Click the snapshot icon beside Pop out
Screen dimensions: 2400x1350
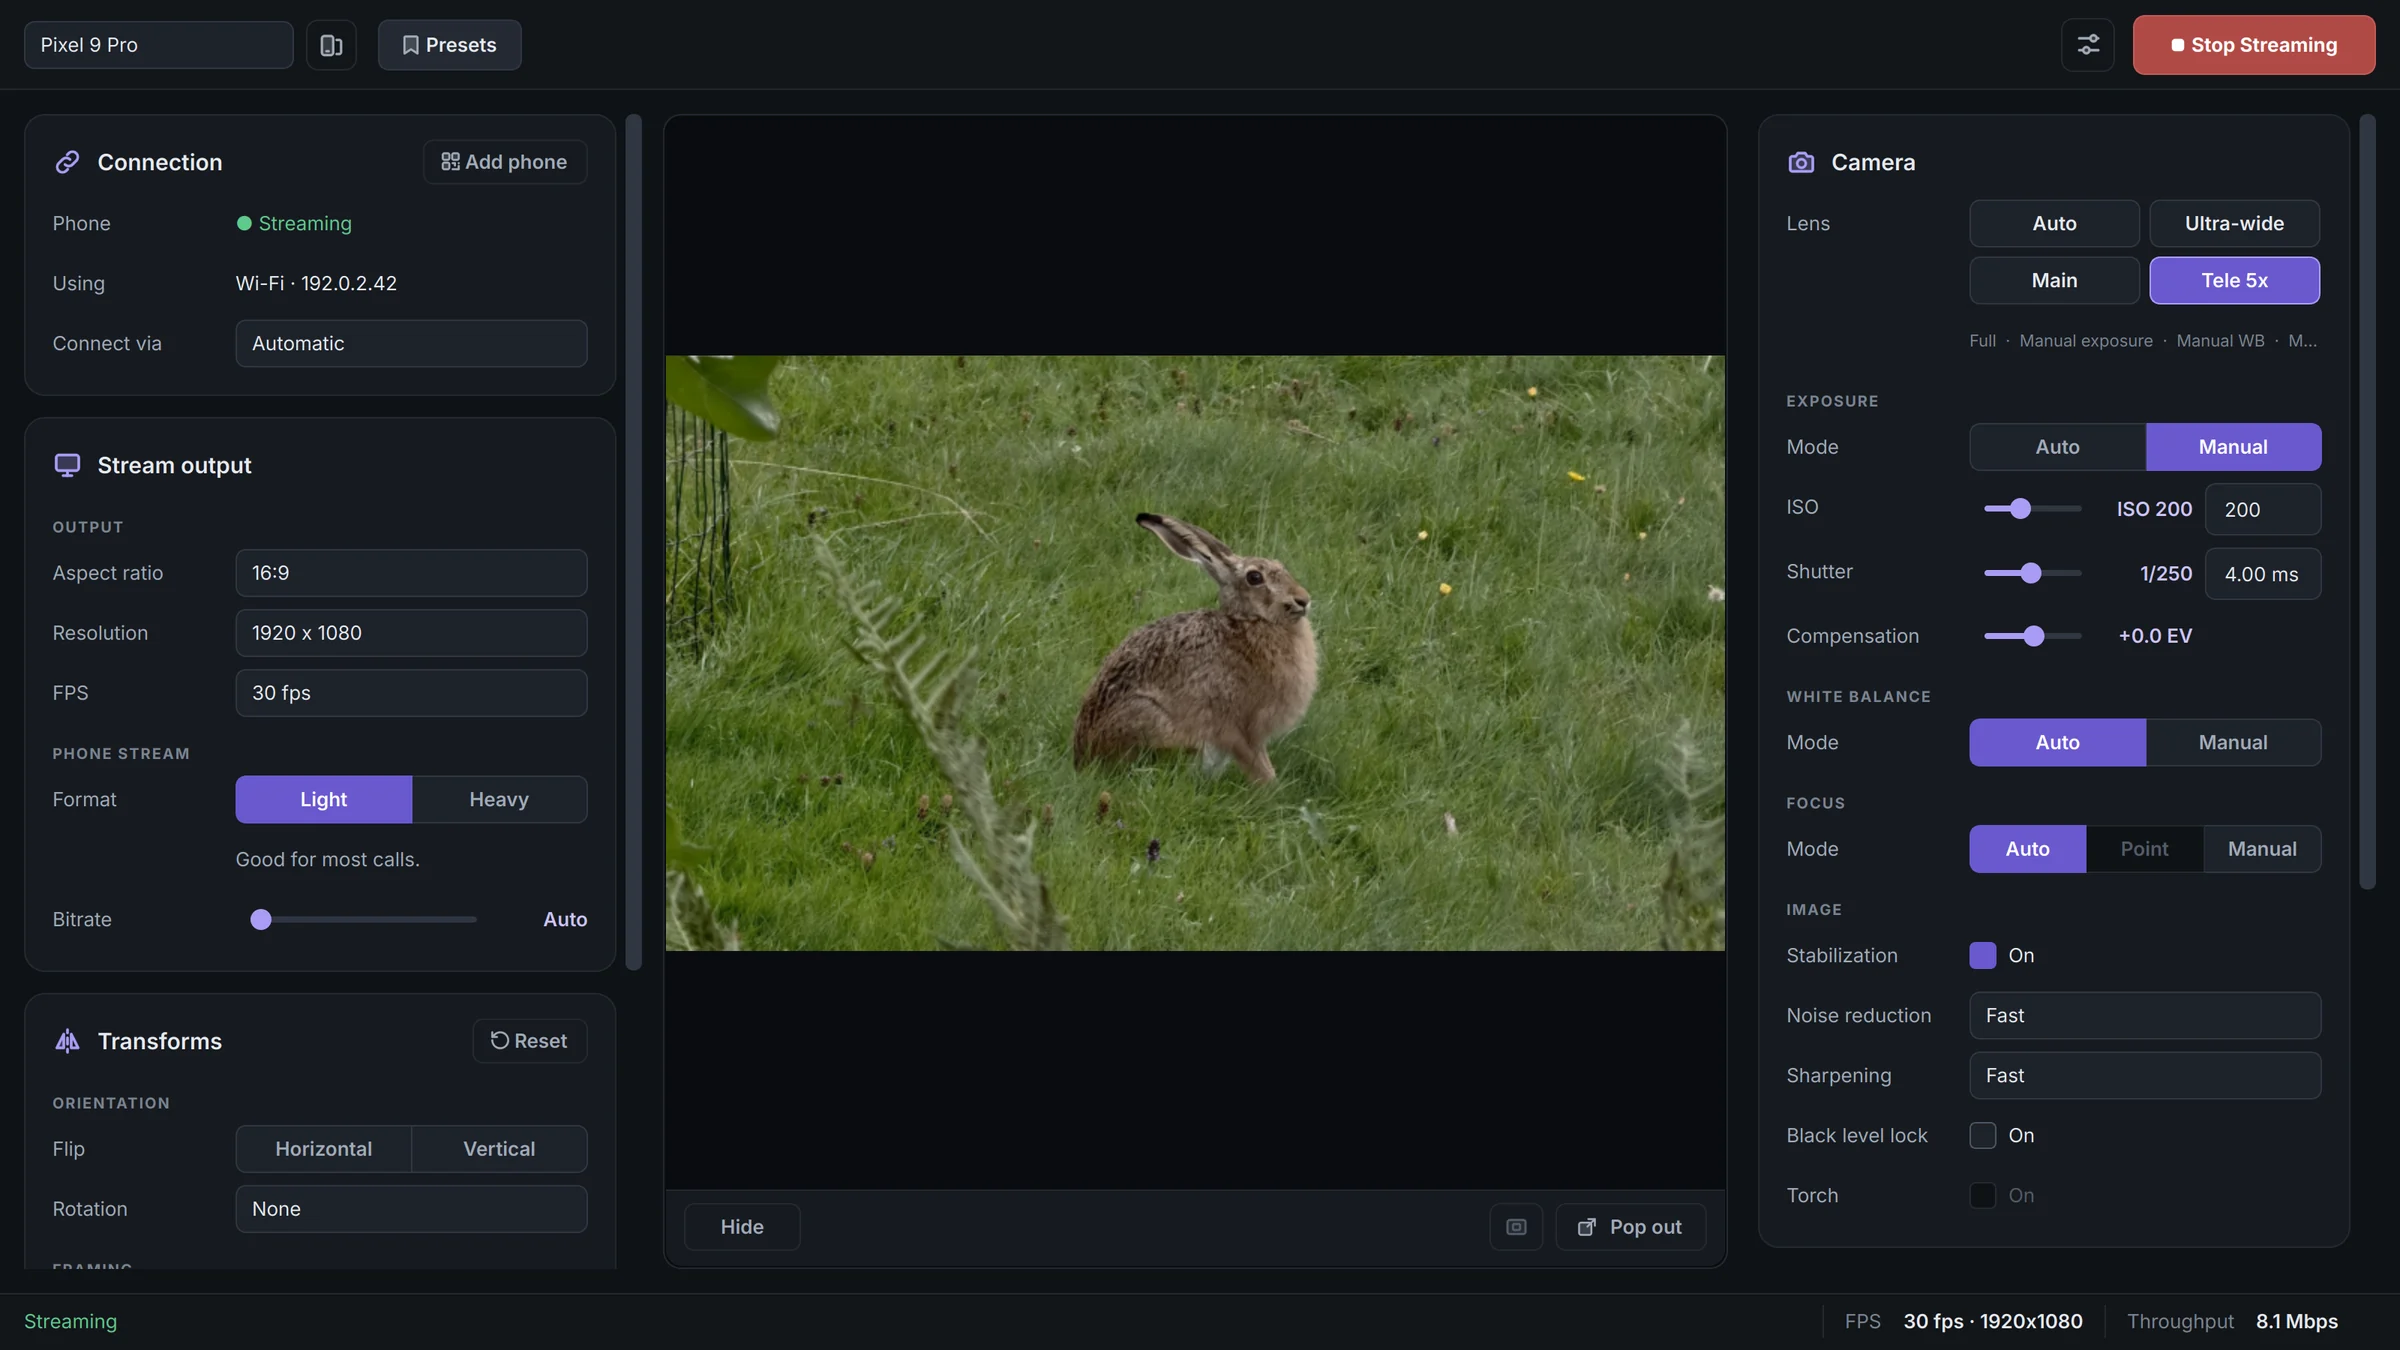1516,1227
